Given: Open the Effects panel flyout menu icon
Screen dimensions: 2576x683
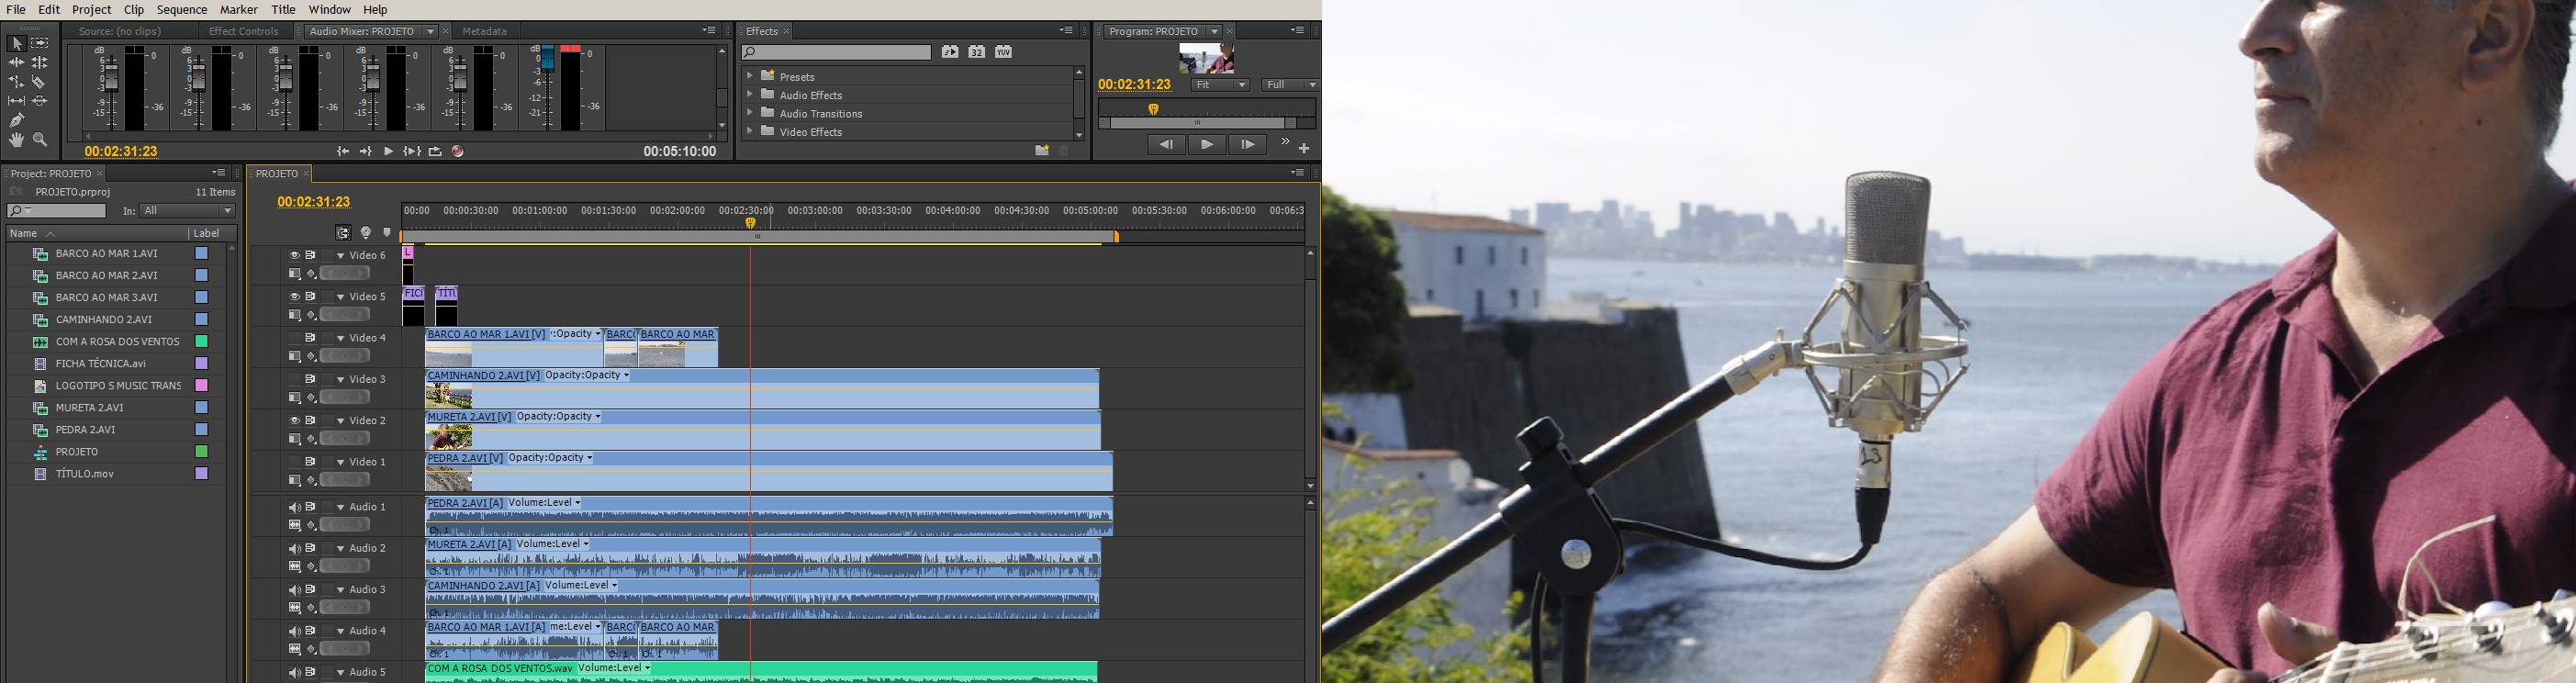Looking at the screenshot, I should pyautogui.click(x=1066, y=31).
